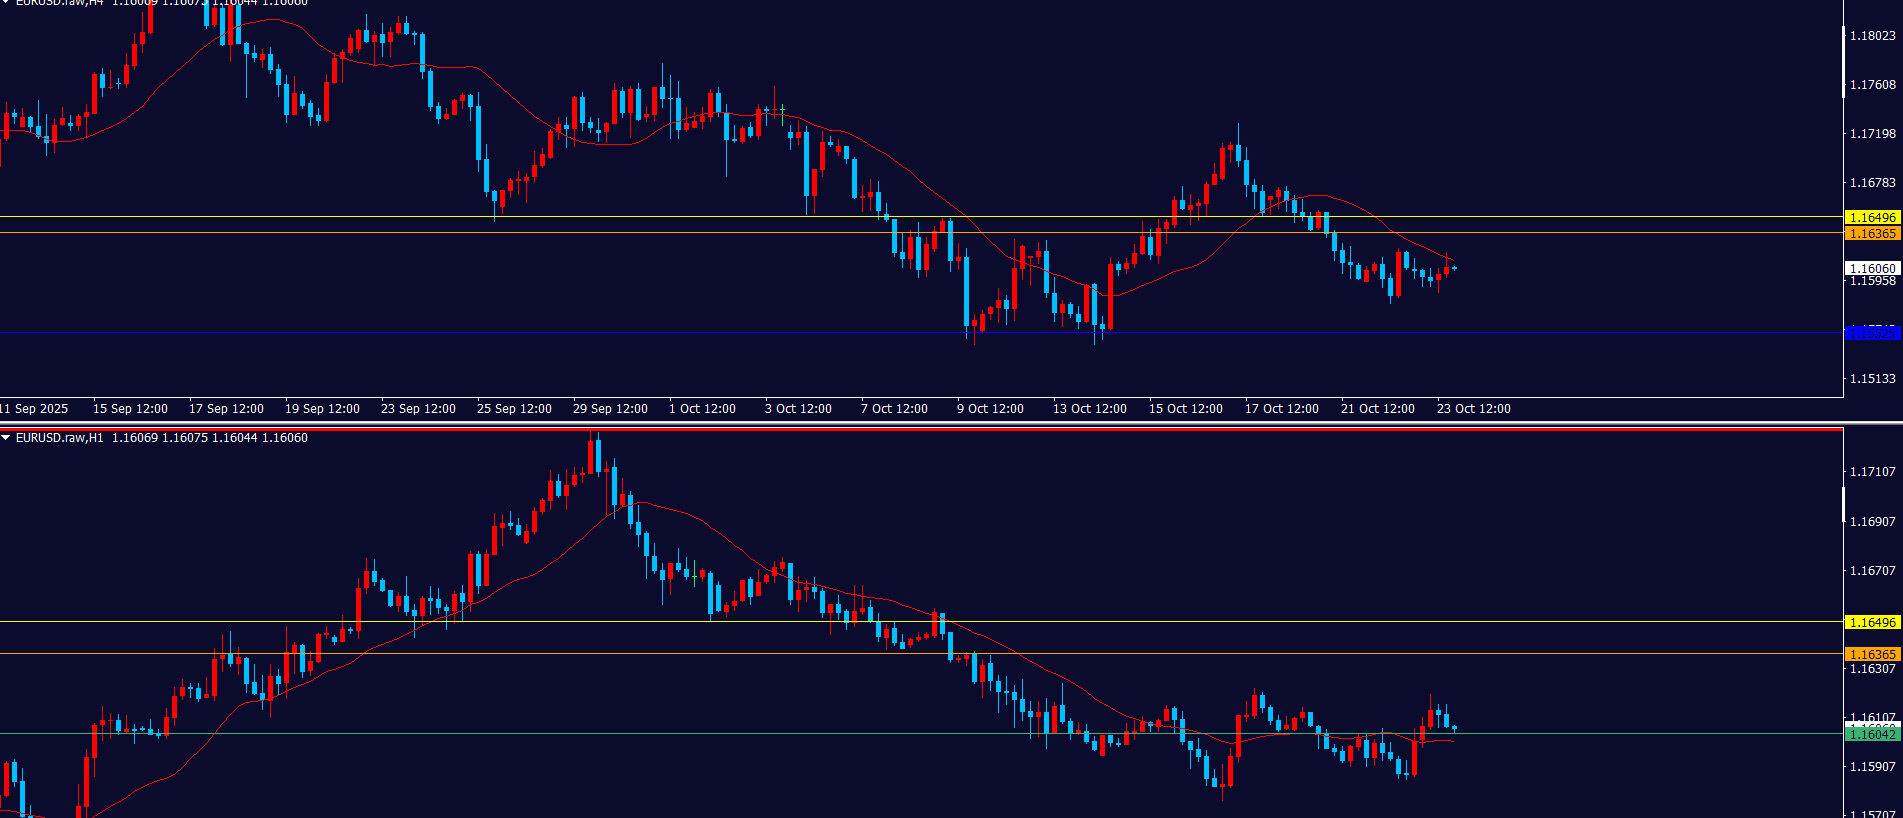This screenshot has width=1903, height=818.
Task: Click 1.18023 on H4 price scale
Action: tap(1872, 36)
